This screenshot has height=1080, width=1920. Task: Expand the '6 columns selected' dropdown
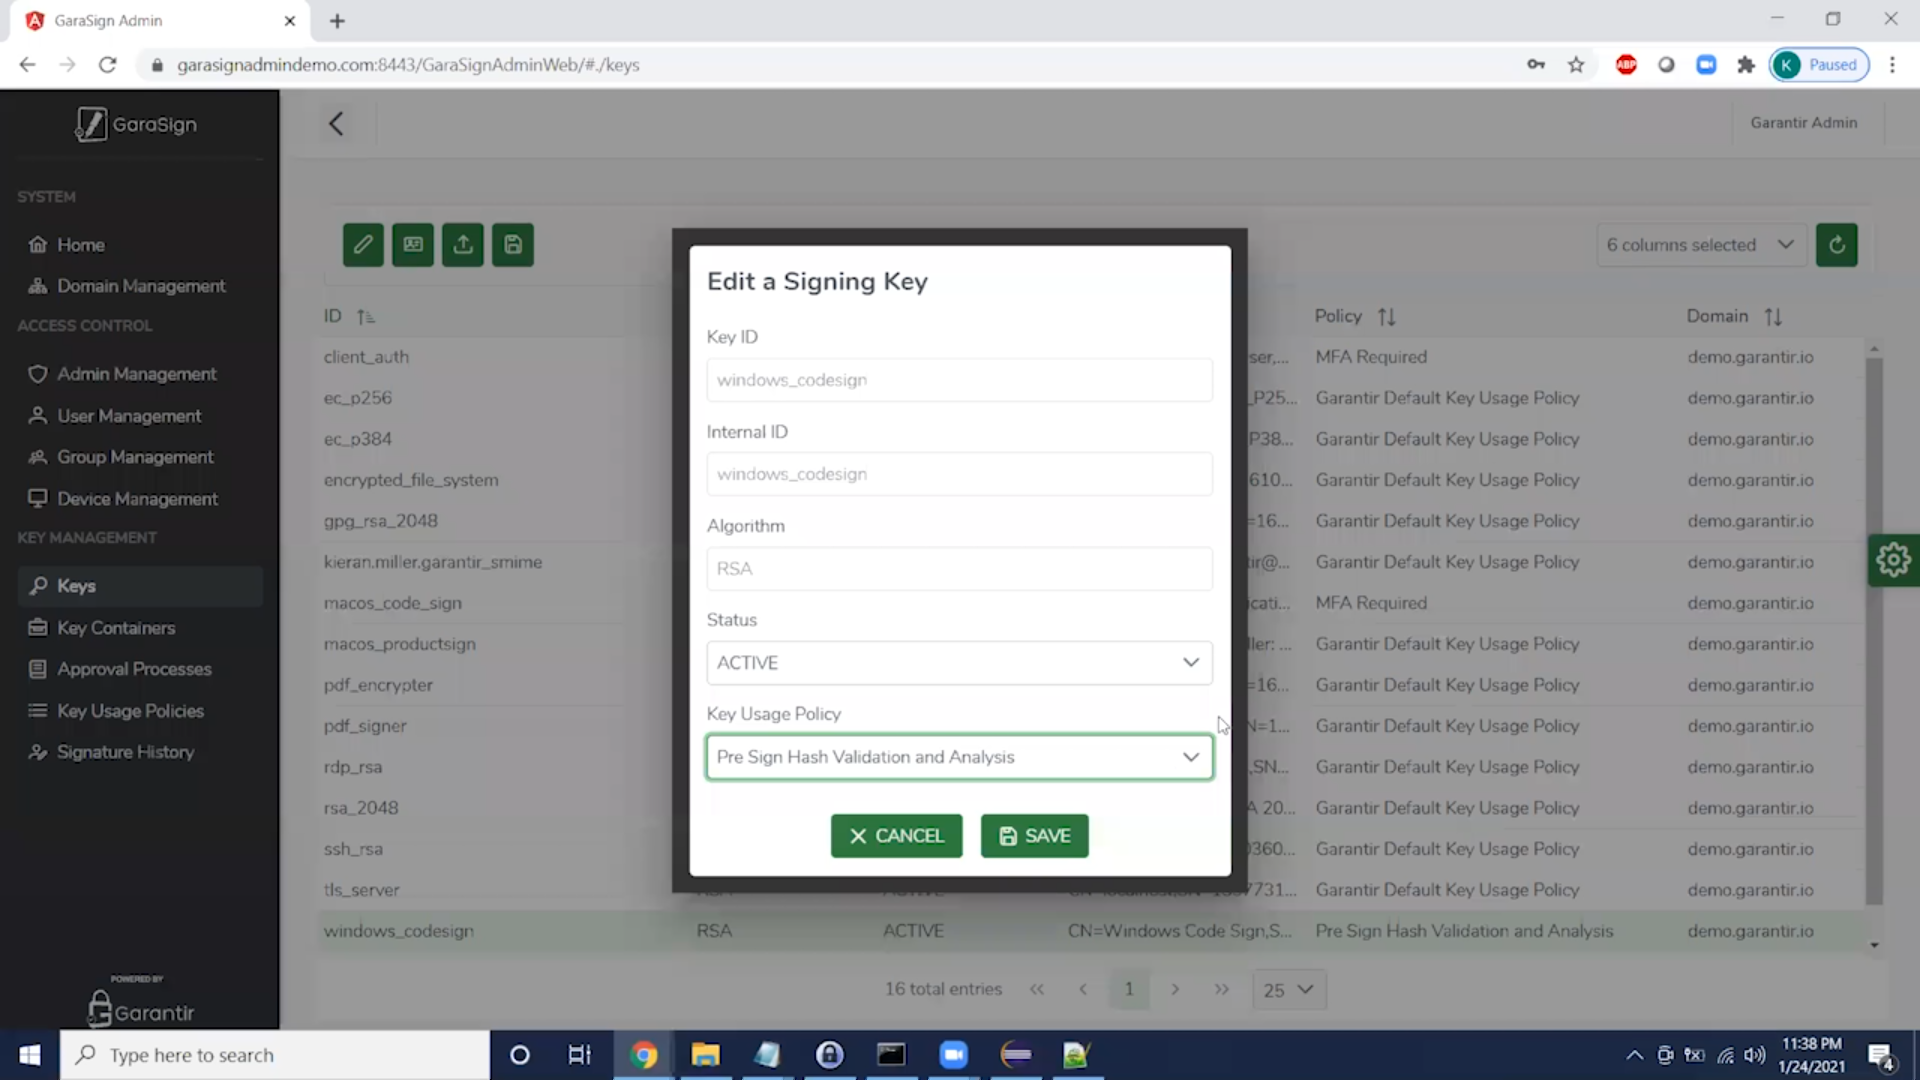[1700, 244]
